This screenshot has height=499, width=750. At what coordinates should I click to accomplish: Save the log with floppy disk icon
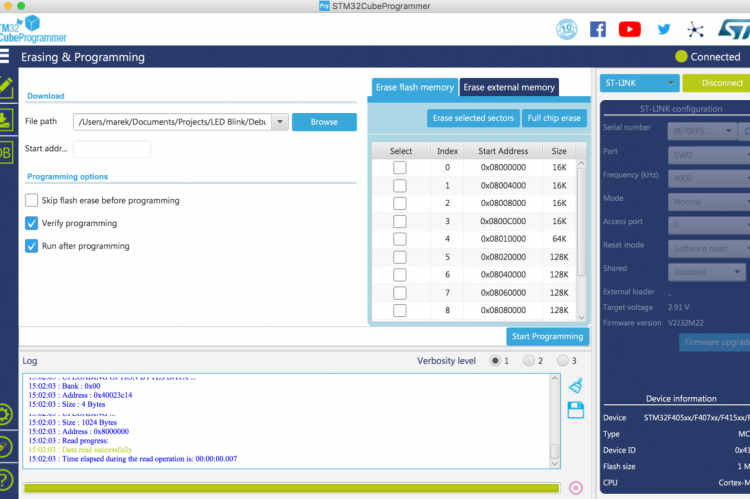[x=576, y=410]
